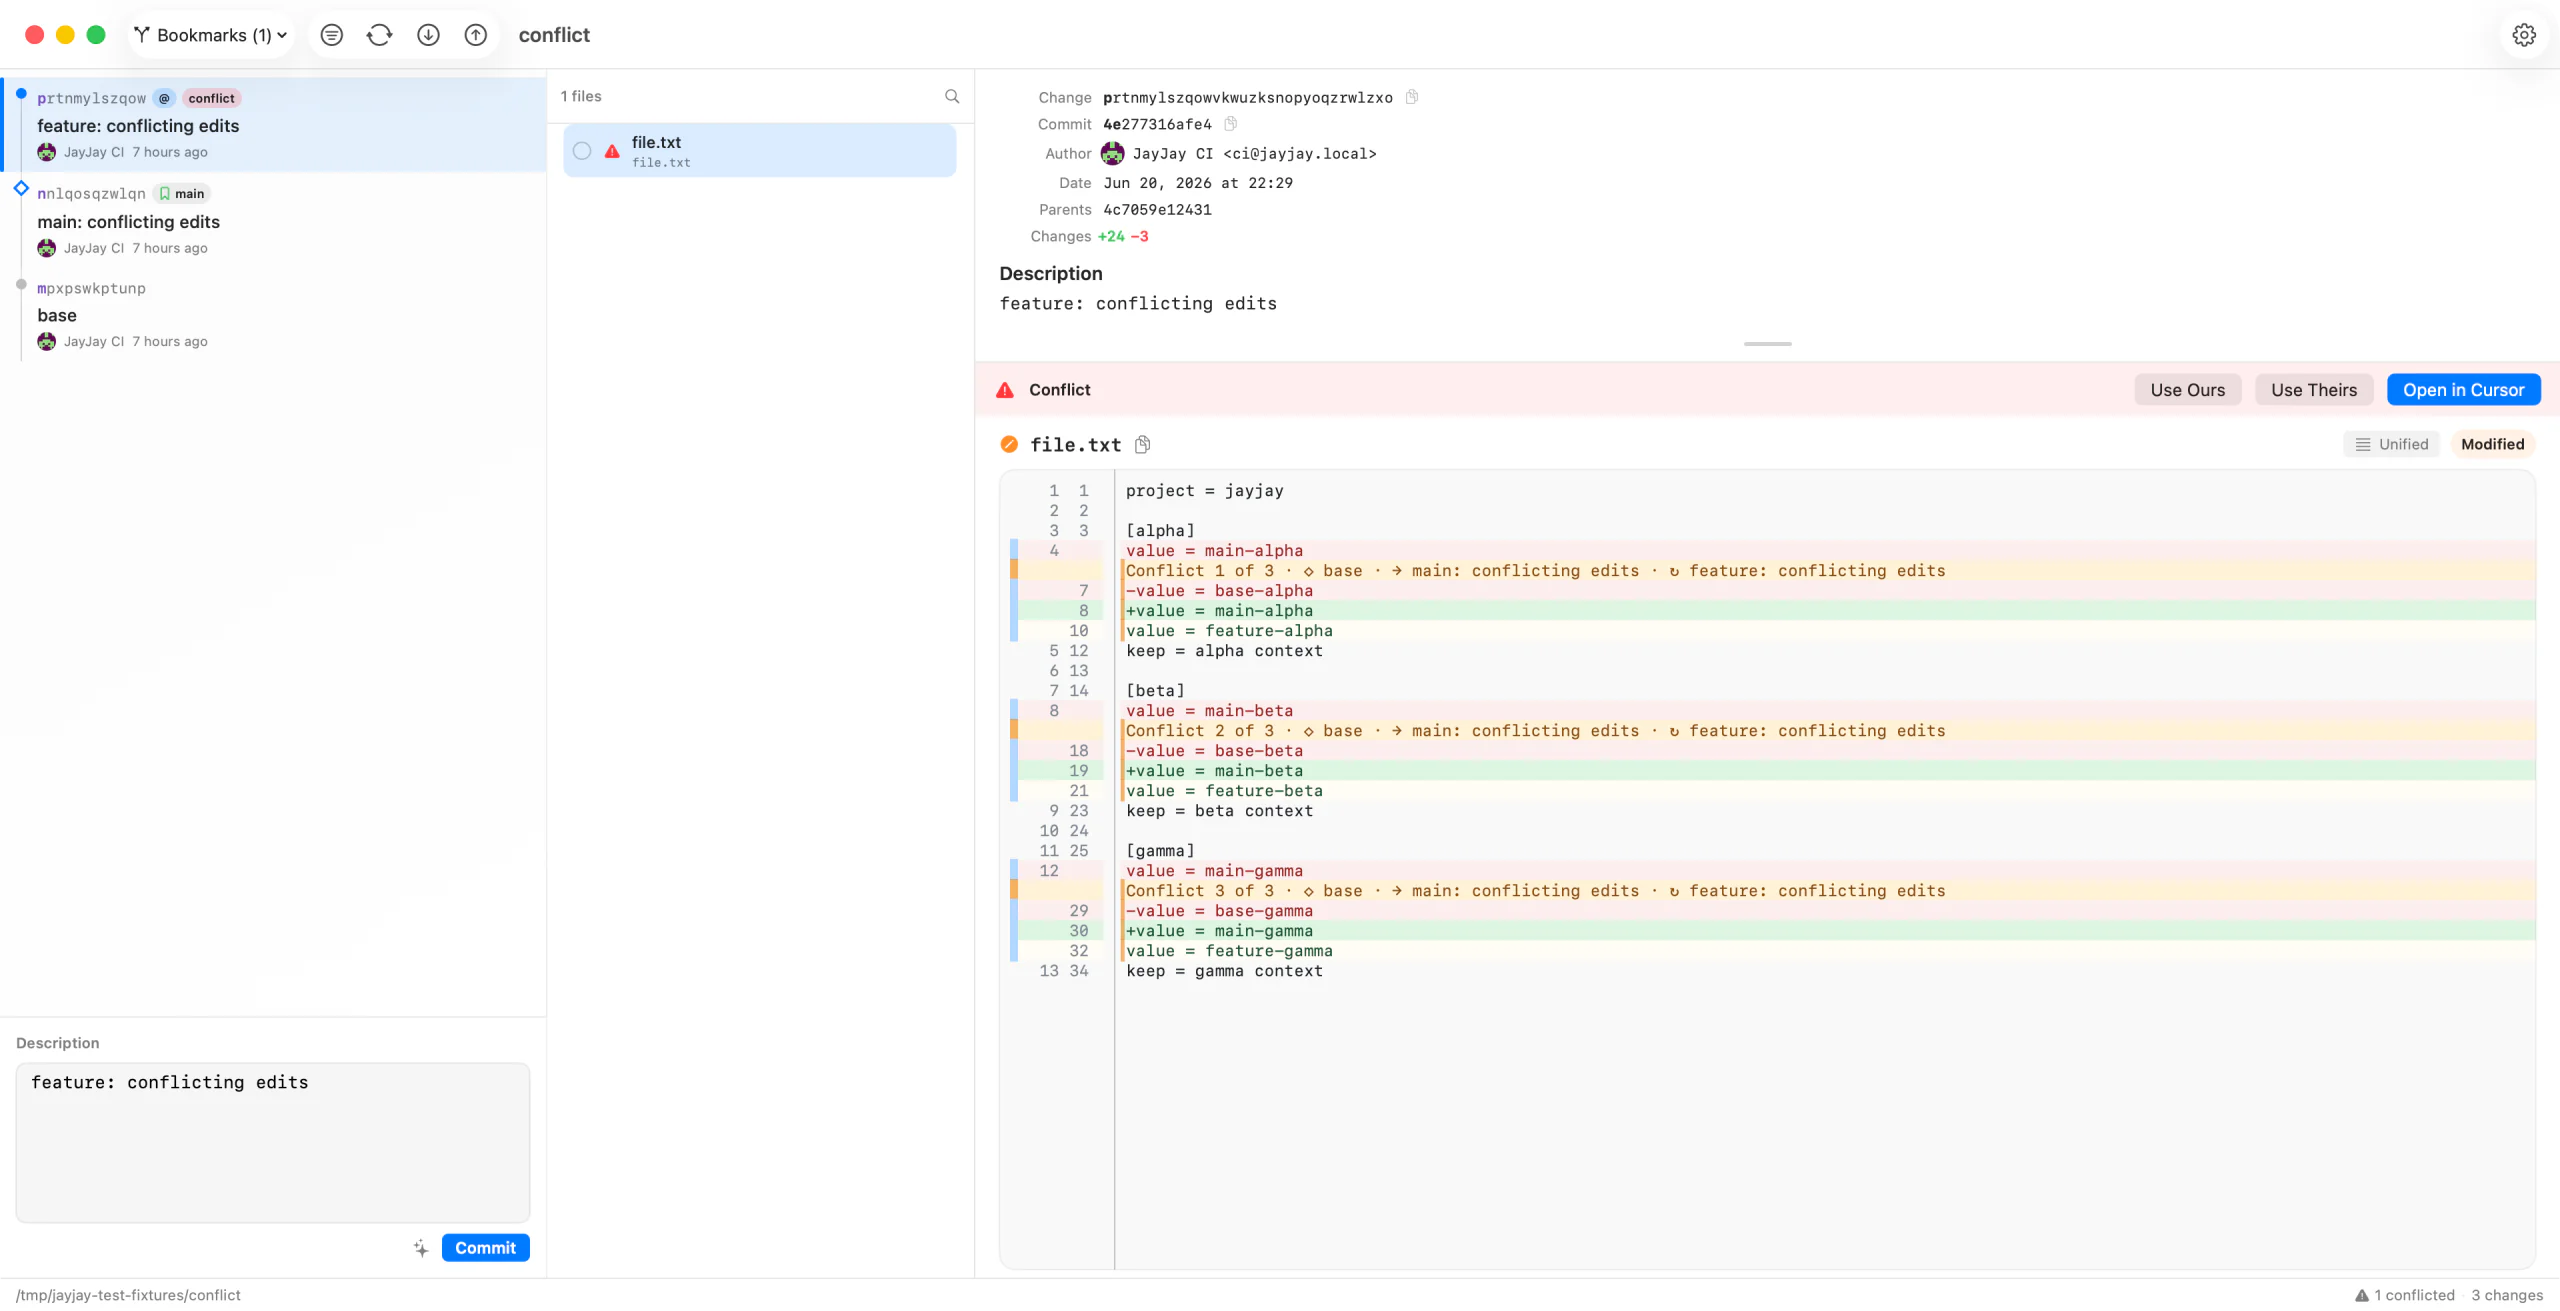The width and height of the screenshot is (2560, 1311).
Task: Click the 'Conflict 2 of 3' marker line
Action: pyautogui.click(x=1827, y=731)
